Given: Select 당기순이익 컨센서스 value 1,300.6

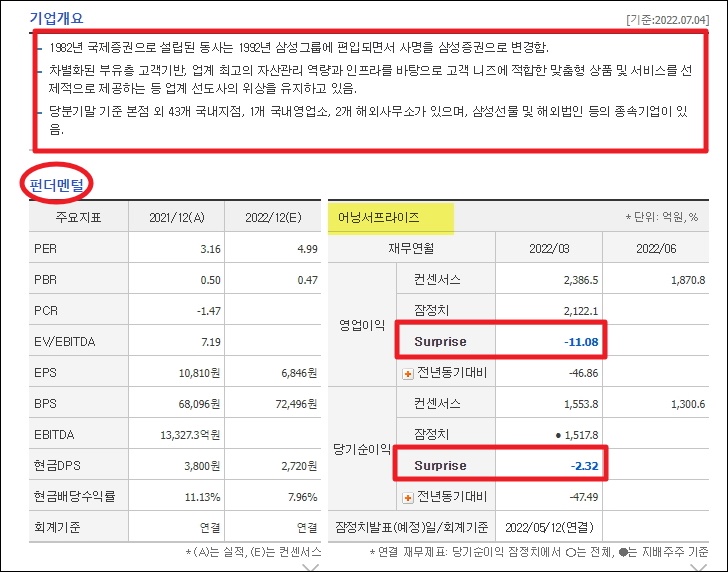Looking at the screenshot, I should click(x=688, y=404).
